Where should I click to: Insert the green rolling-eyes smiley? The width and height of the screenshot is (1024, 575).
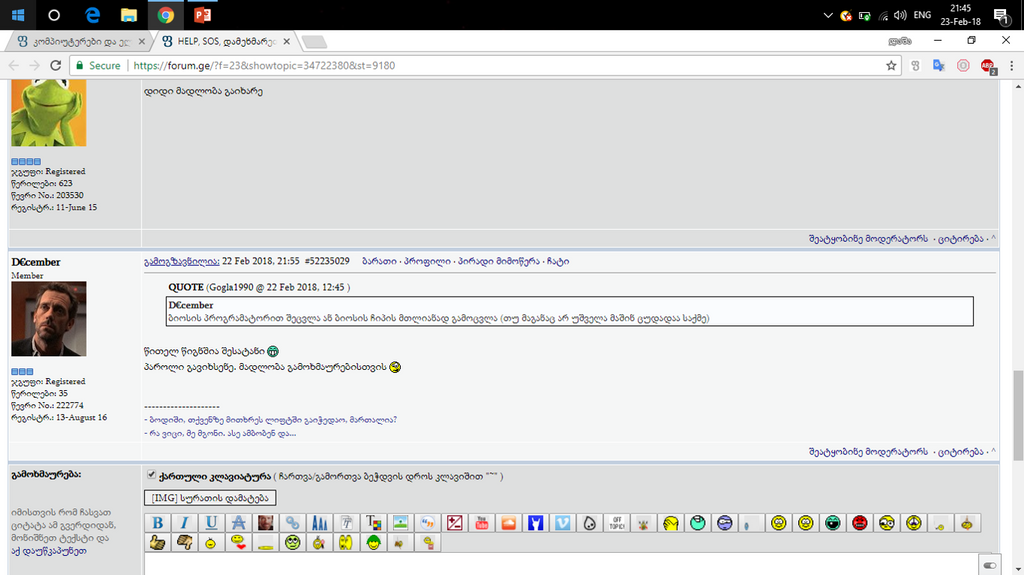pyautogui.click(x=293, y=542)
